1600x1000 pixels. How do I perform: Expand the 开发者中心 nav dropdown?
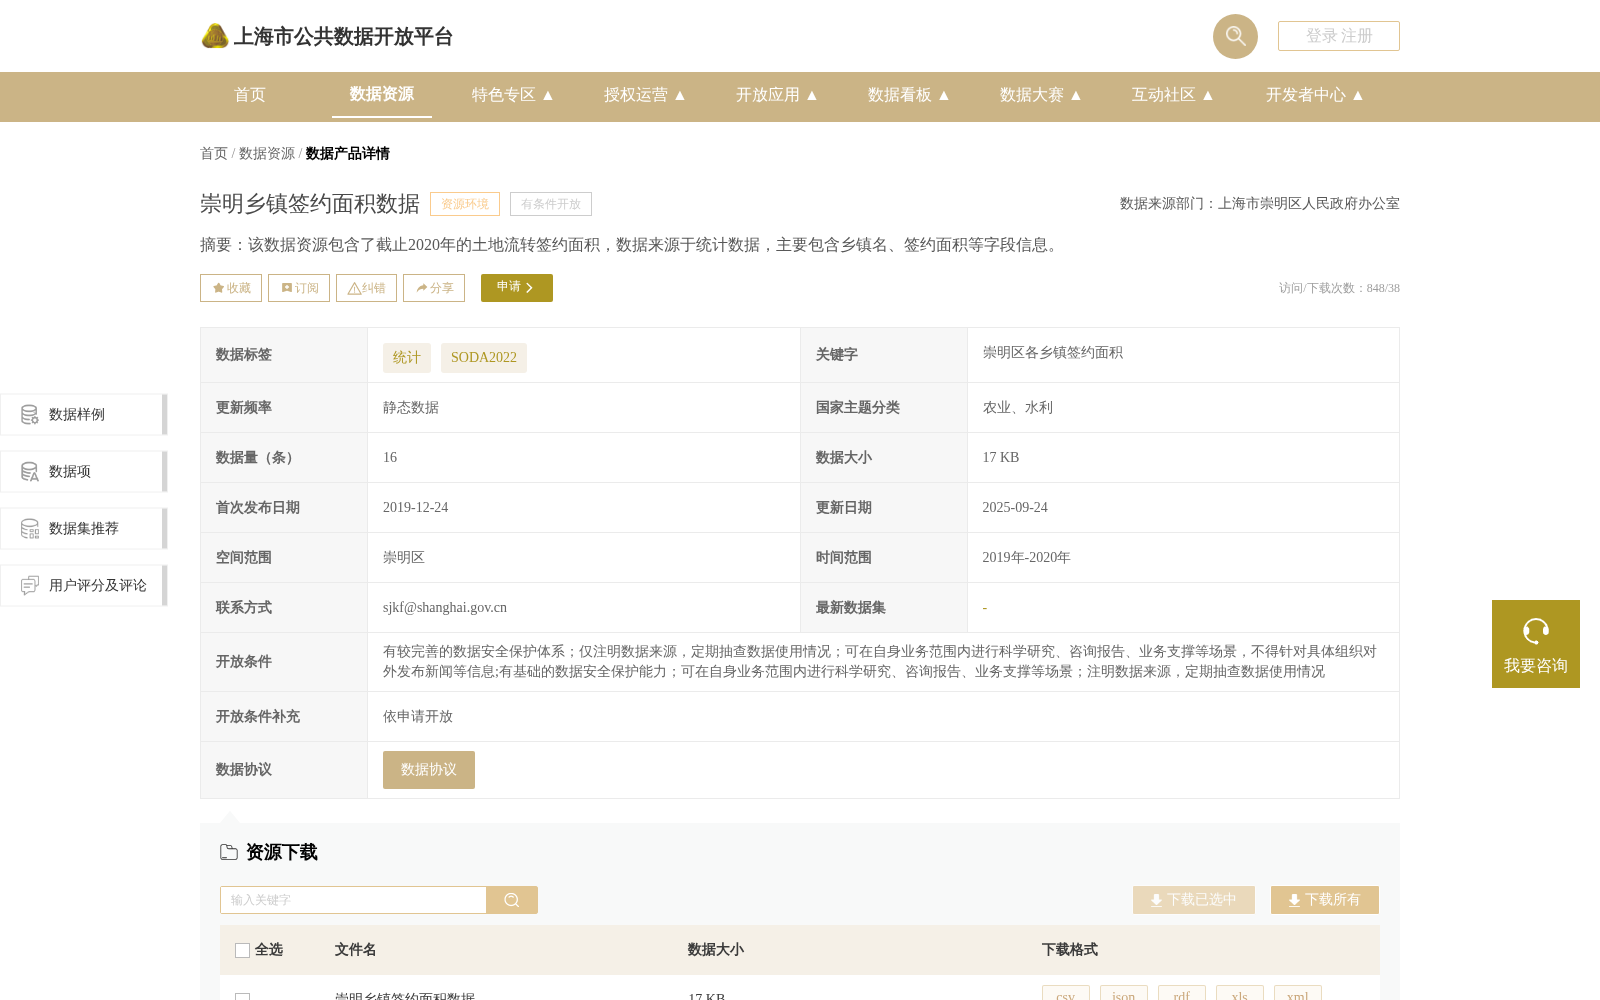(x=1315, y=95)
